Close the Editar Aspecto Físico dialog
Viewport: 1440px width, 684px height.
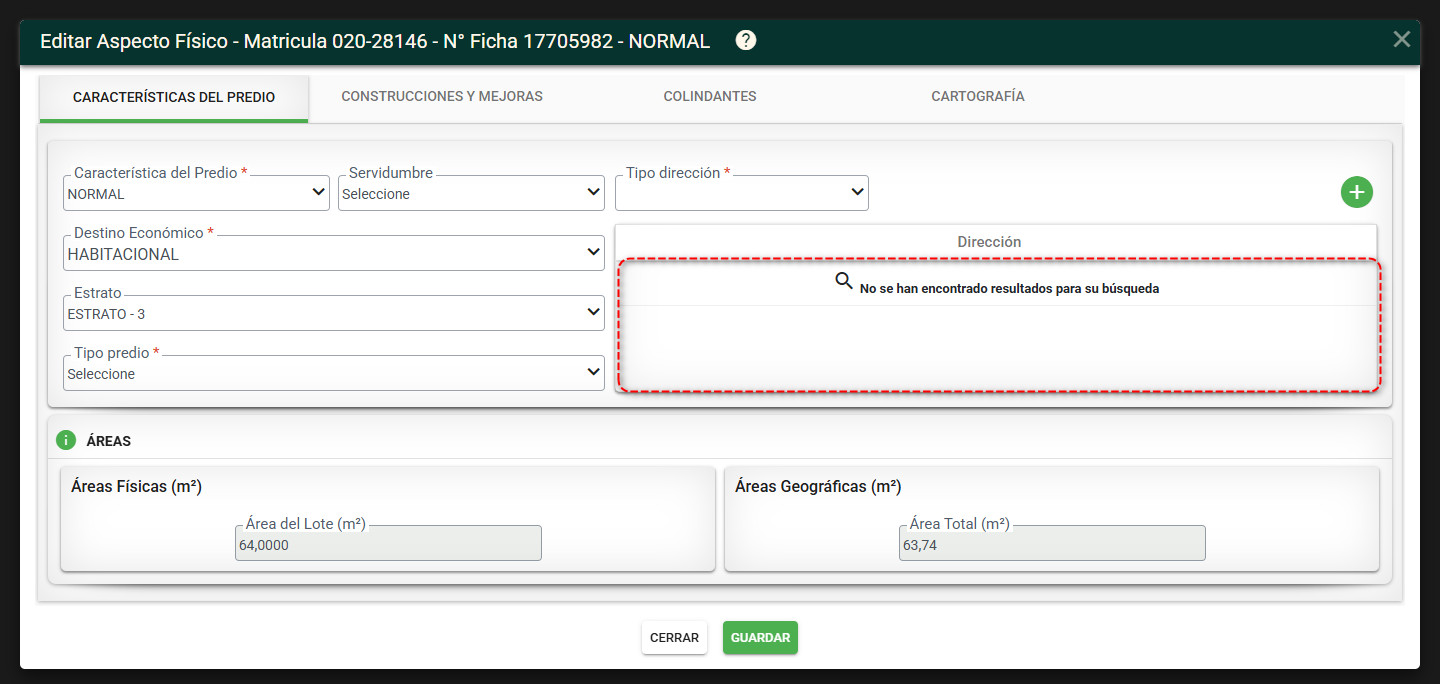1402,39
